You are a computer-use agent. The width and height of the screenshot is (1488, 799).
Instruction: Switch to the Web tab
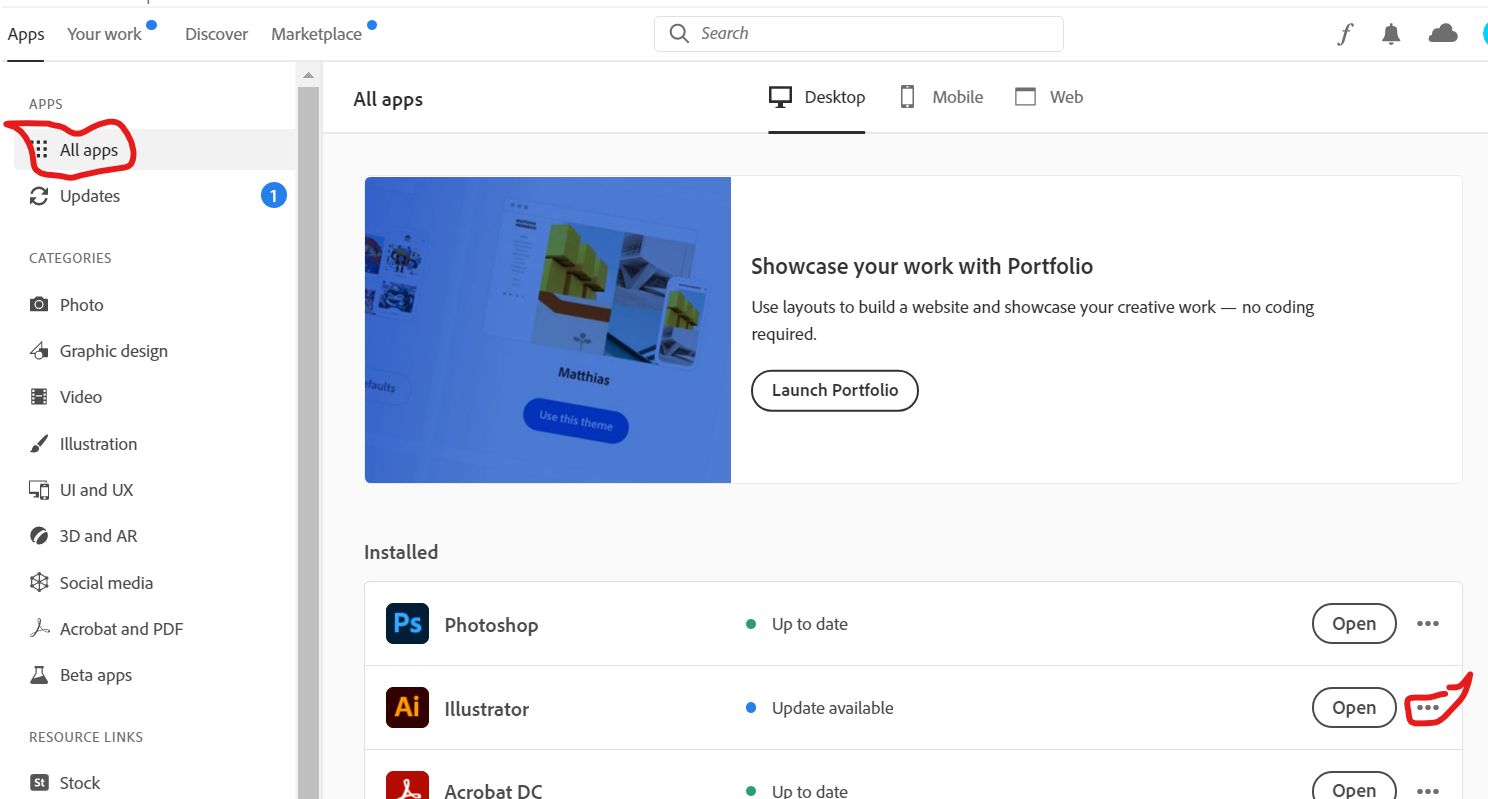[x=1049, y=97]
